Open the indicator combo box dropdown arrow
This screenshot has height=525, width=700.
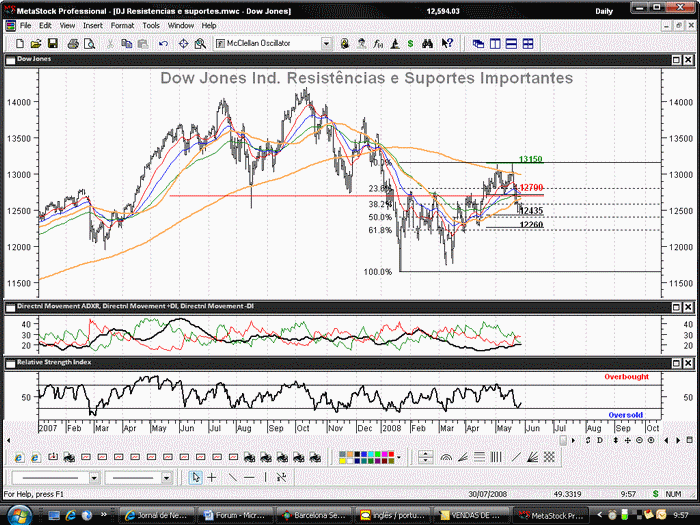pyautogui.click(x=326, y=44)
